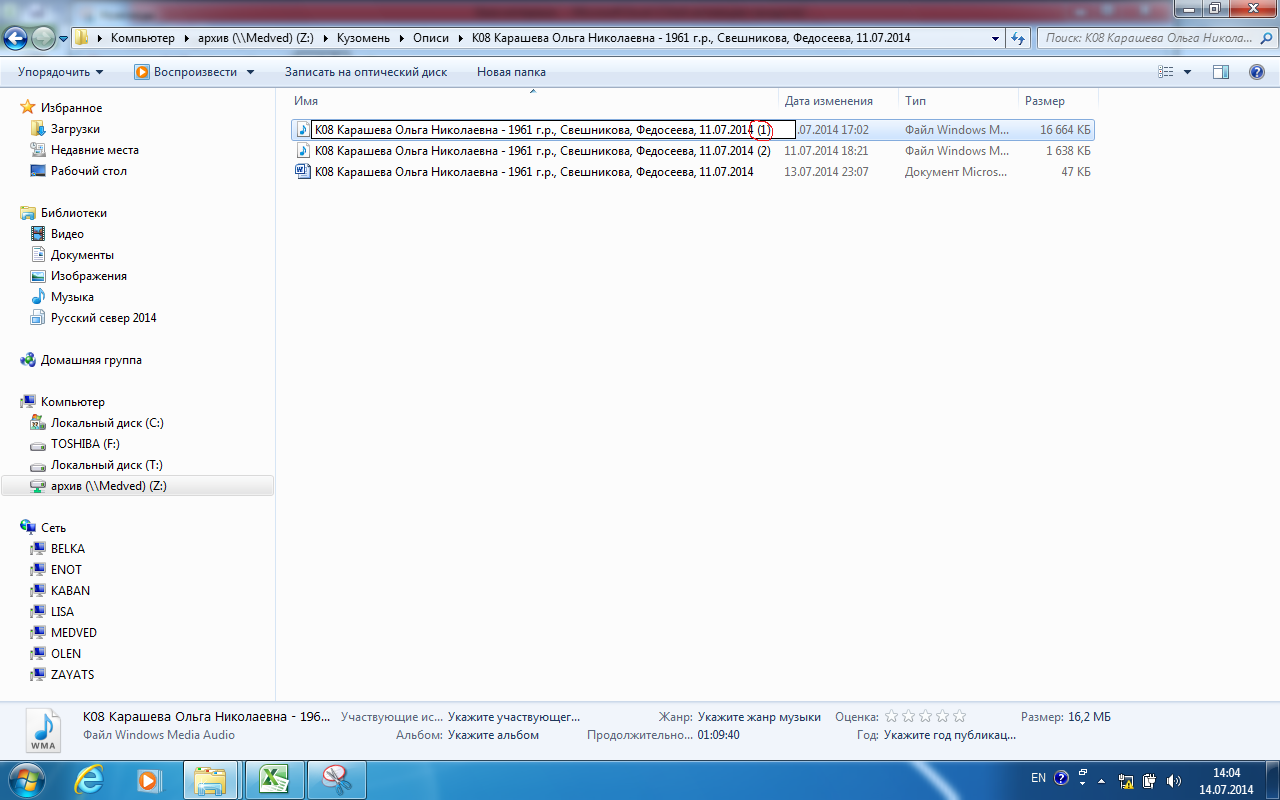Click the refresh button beside address bar
The height and width of the screenshot is (800, 1280).
1018,38
